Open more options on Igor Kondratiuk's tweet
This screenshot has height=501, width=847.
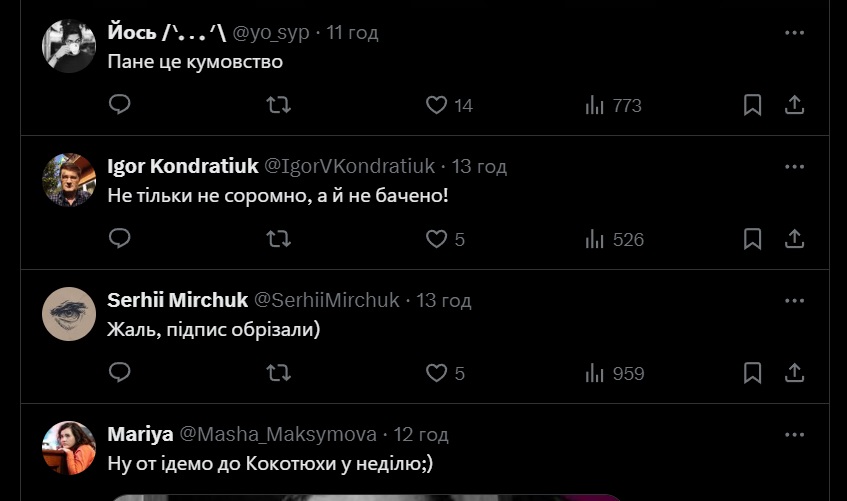794,167
